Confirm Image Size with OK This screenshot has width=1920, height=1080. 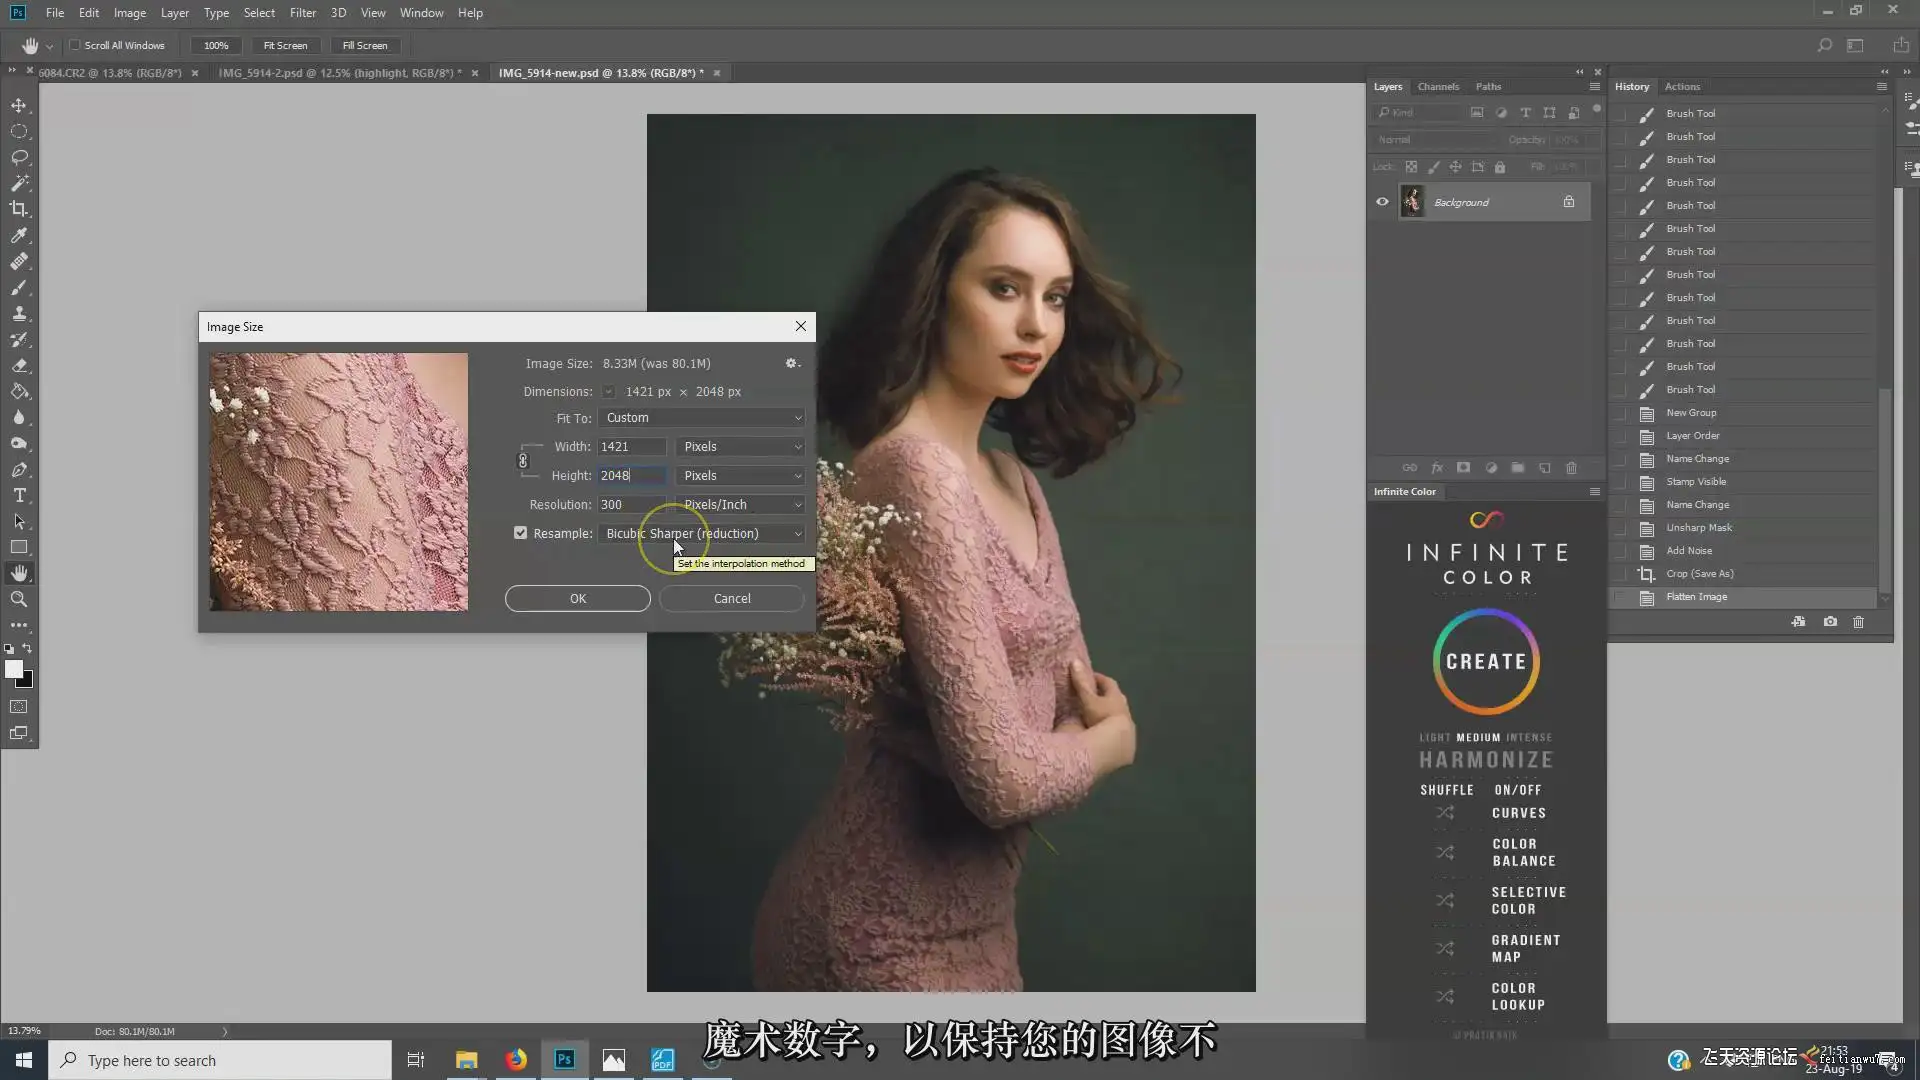point(578,598)
